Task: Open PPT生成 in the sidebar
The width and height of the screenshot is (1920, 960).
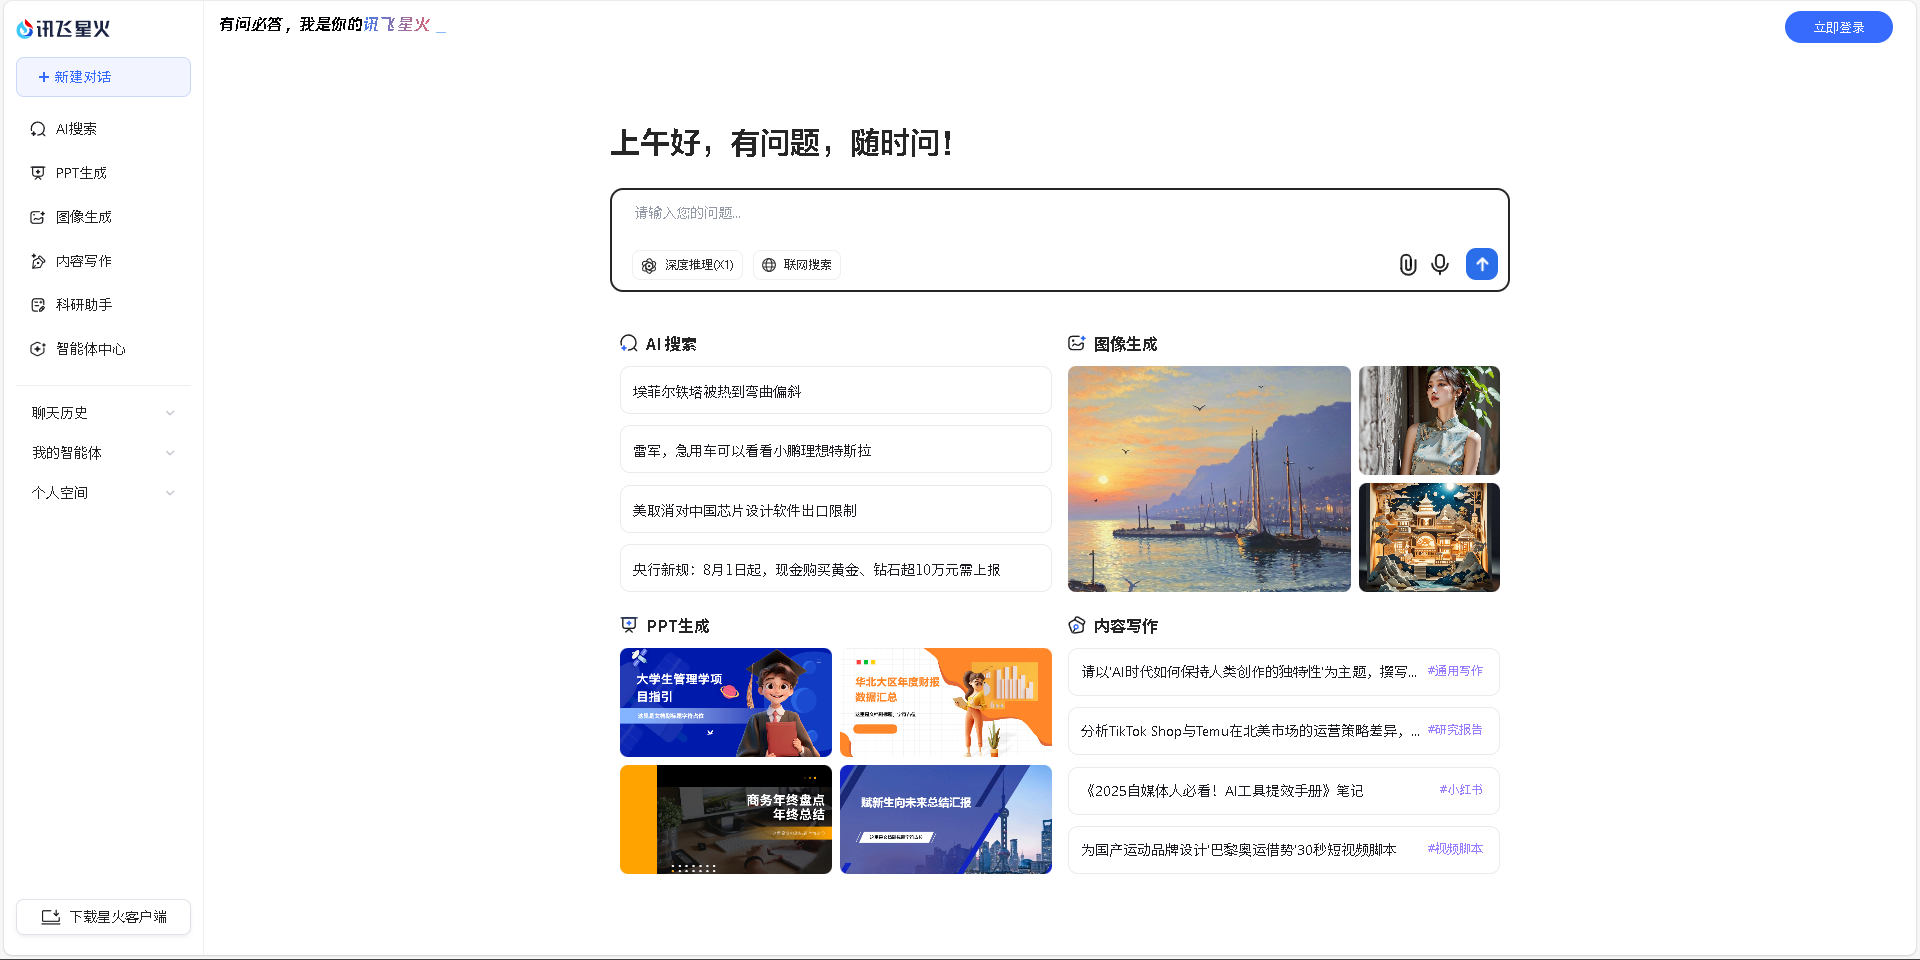Action: [80, 173]
